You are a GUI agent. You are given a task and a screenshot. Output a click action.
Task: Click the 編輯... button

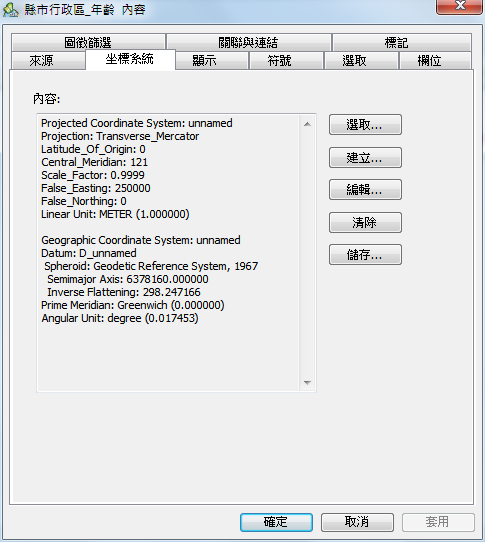point(365,189)
